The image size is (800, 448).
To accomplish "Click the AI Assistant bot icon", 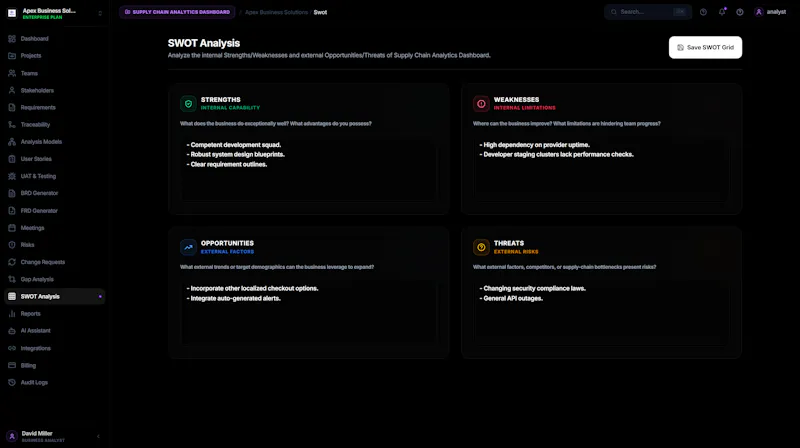I will tap(12, 331).
